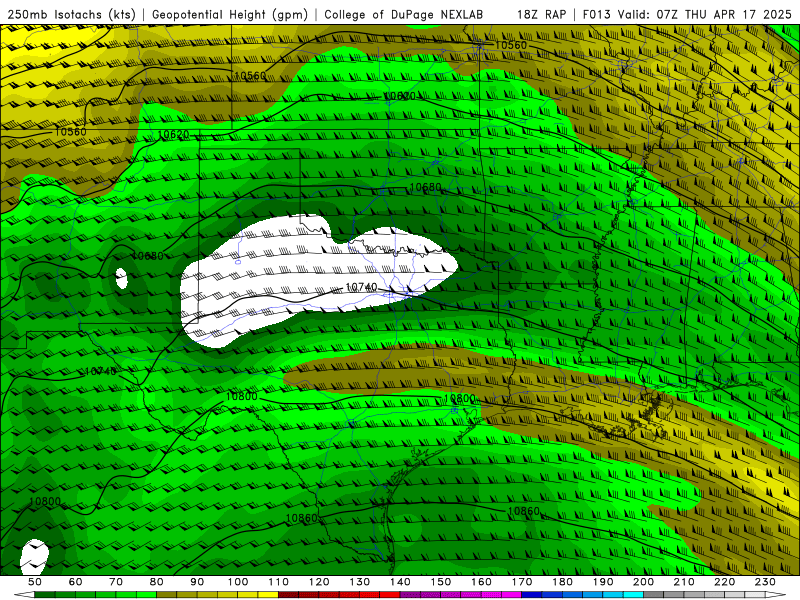Select the 110 label on the color bar

279,582
